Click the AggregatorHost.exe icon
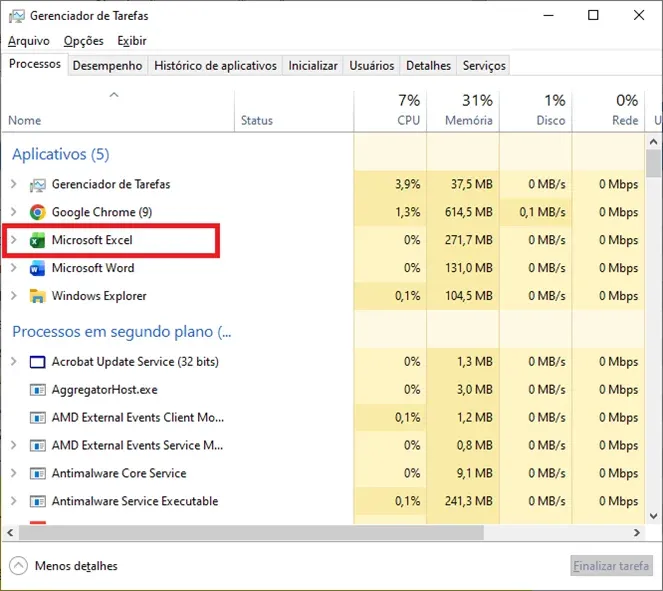 (x=37, y=390)
